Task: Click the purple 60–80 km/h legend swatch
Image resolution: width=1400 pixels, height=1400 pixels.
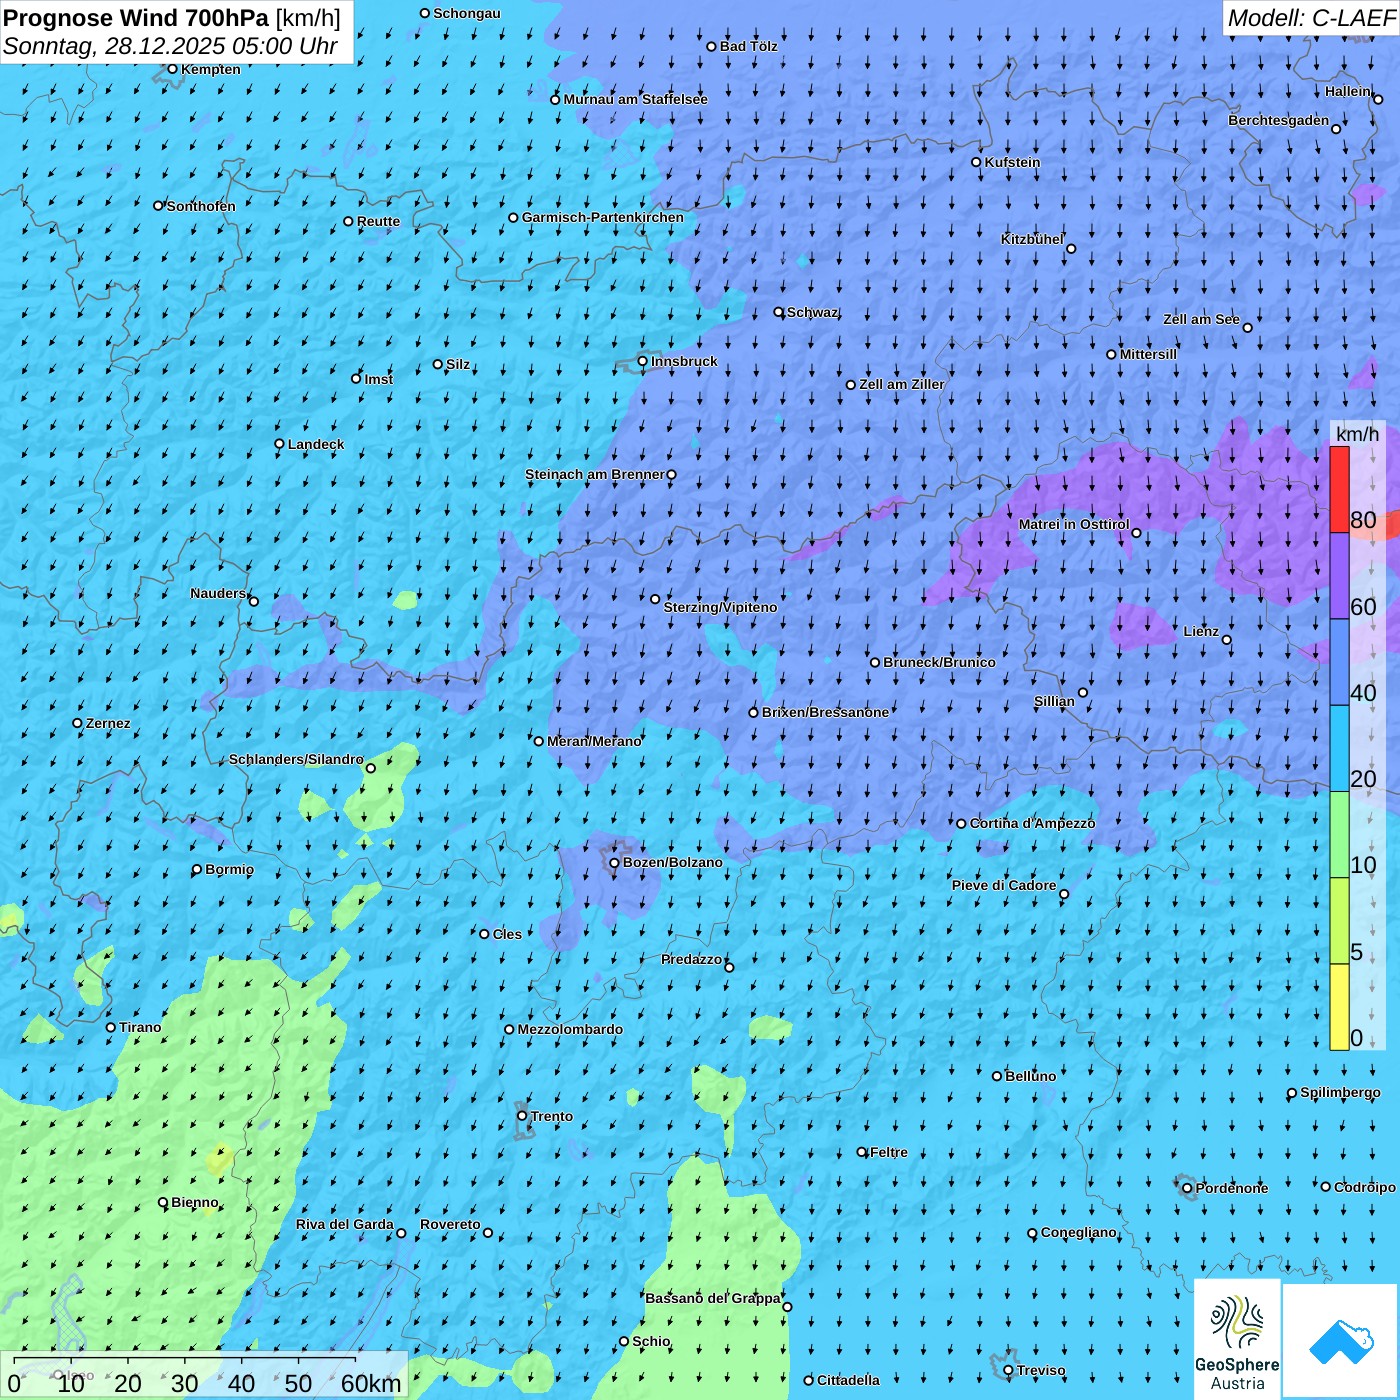Action: (x=1339, y=576)
